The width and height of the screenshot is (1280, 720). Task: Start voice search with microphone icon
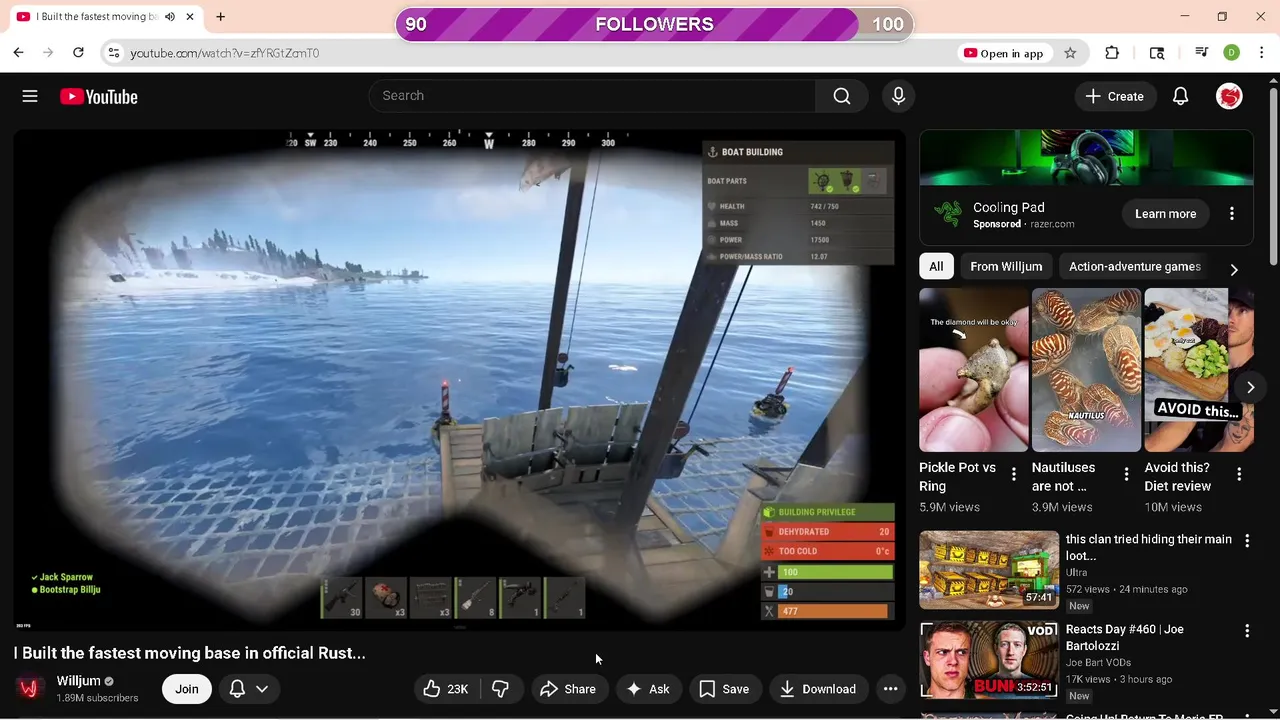(x=898, y=96)
